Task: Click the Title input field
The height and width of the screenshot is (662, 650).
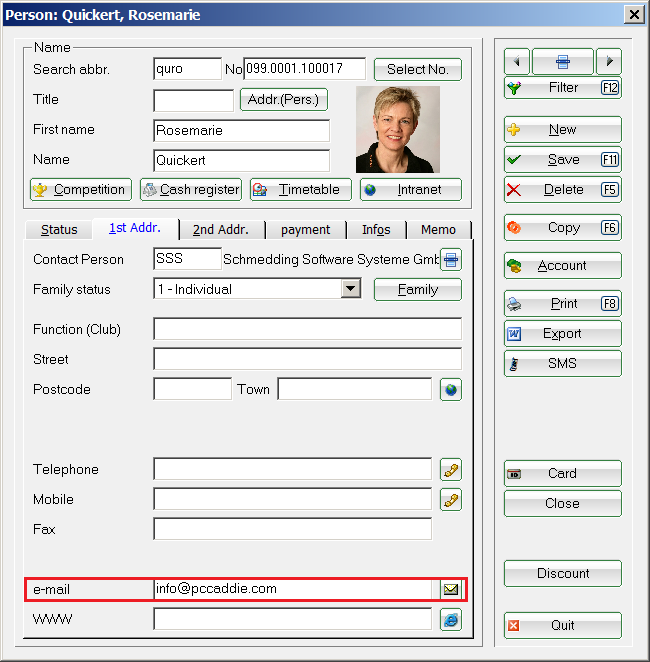Action: 194,100
